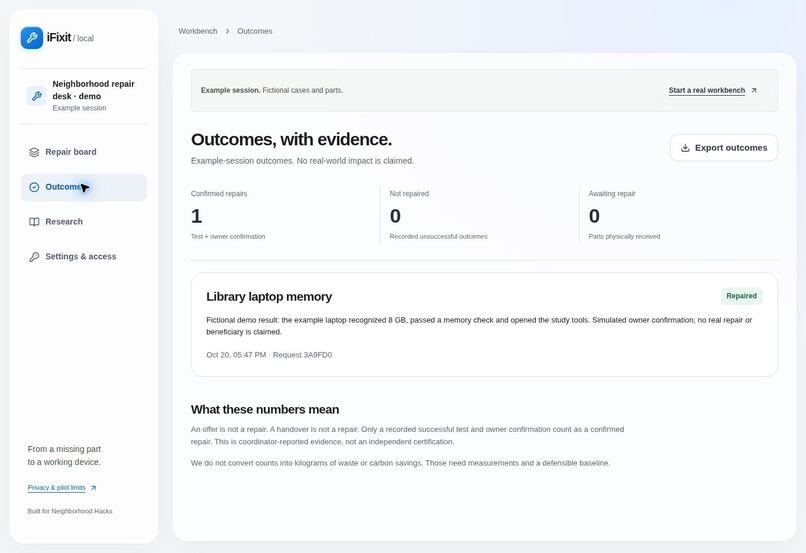Click the "Confirmed repairs" label
The width and height of the screenshot is (806, 553).
tap(219, 194)
